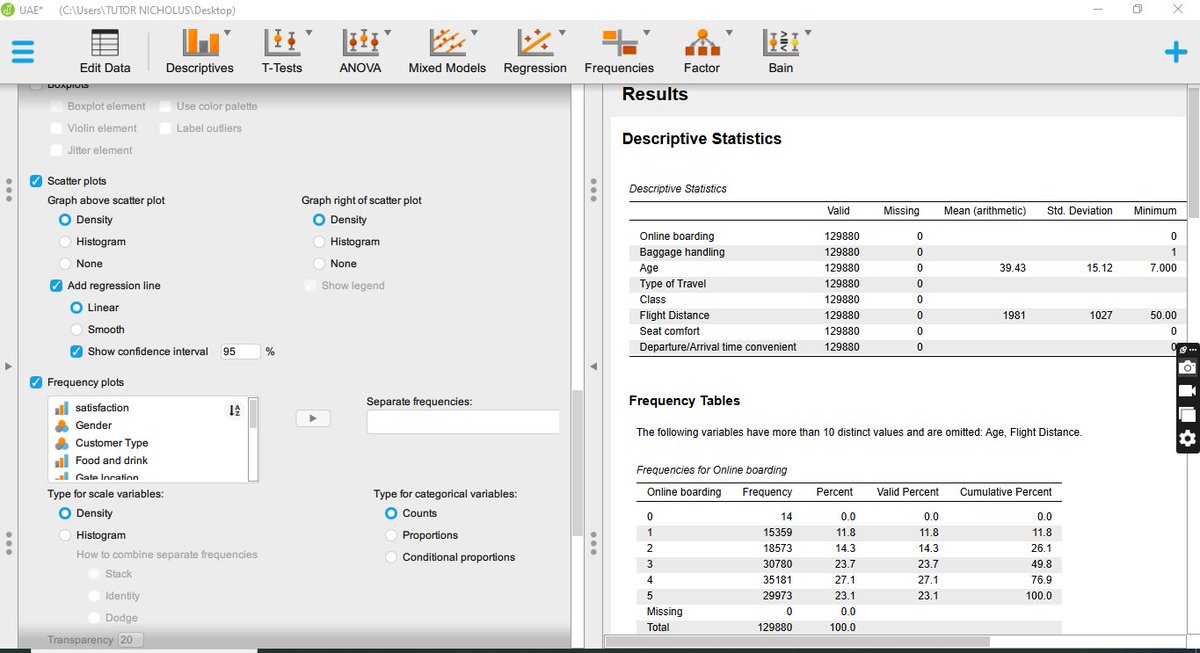Select None for graph above scatter plot
1200x653 pixels.
coord(65,264)
